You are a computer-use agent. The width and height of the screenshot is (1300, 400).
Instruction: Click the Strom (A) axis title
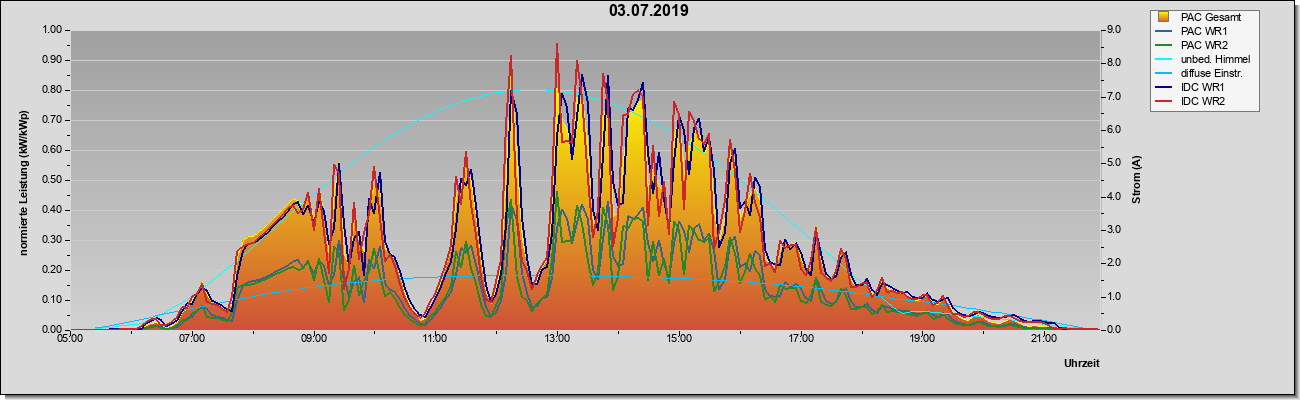(1136, 180)
